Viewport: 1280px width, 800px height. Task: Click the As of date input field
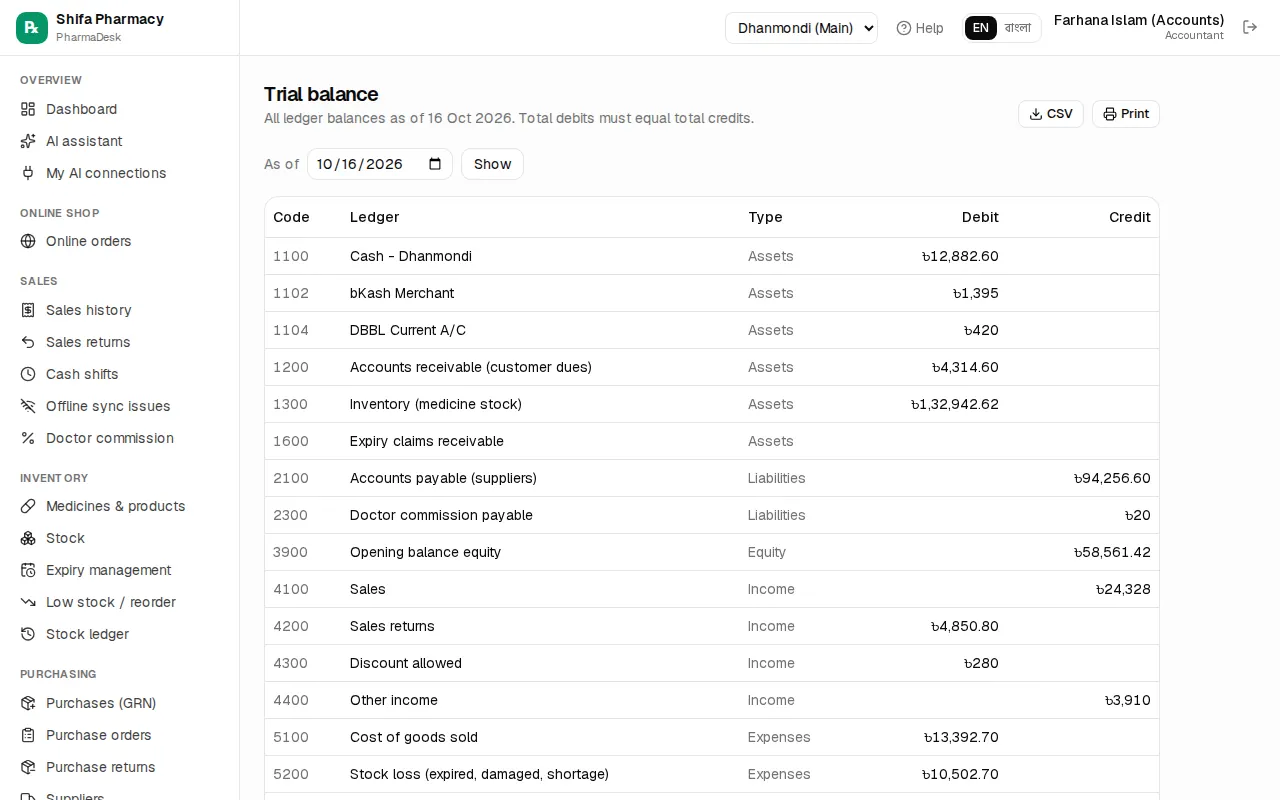coord(380,164)
